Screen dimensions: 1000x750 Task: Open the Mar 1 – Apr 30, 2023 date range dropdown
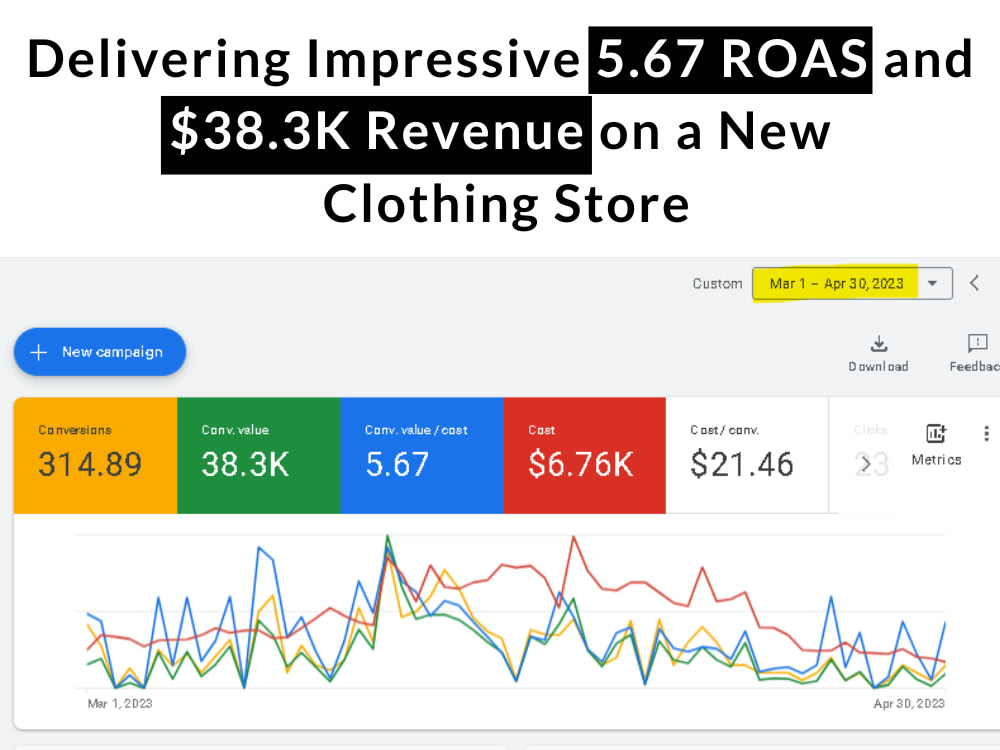coord(852,283)
